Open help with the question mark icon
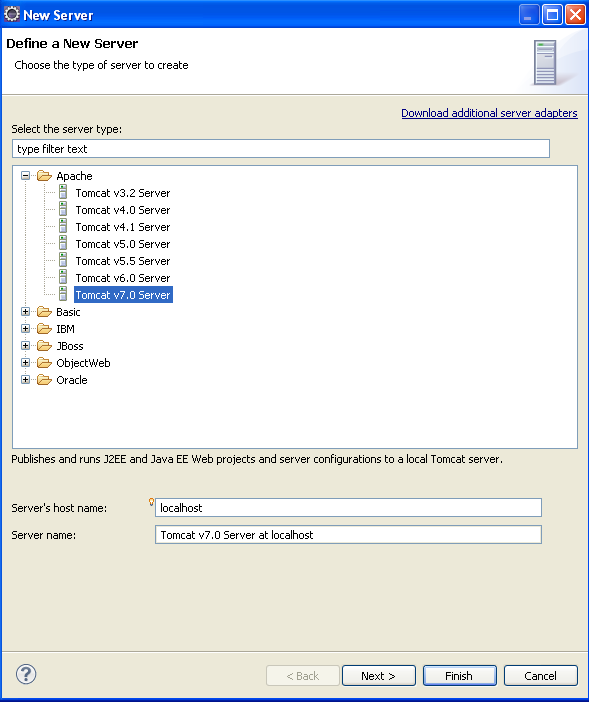The image size is (589, 702). tap(26, 674)
